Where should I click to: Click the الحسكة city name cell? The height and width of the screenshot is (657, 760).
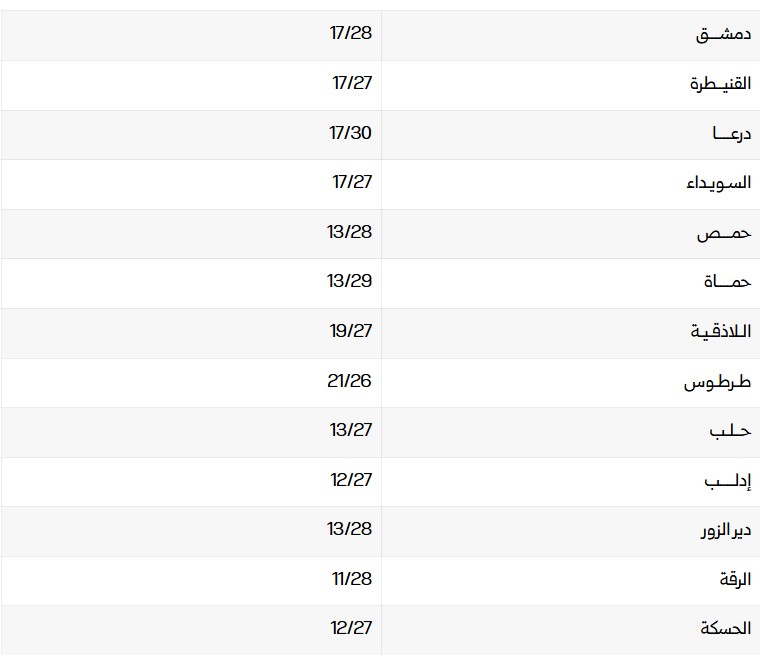point(726,629)
